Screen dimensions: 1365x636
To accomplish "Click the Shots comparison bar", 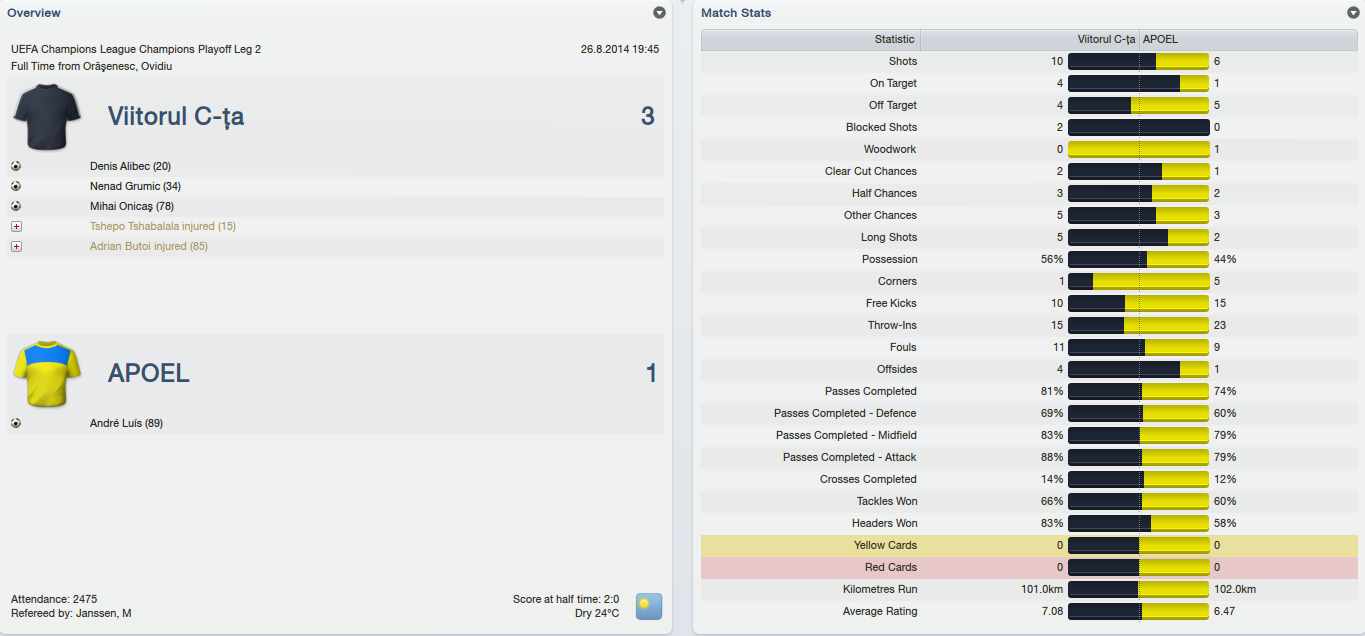I will 1139,61.
